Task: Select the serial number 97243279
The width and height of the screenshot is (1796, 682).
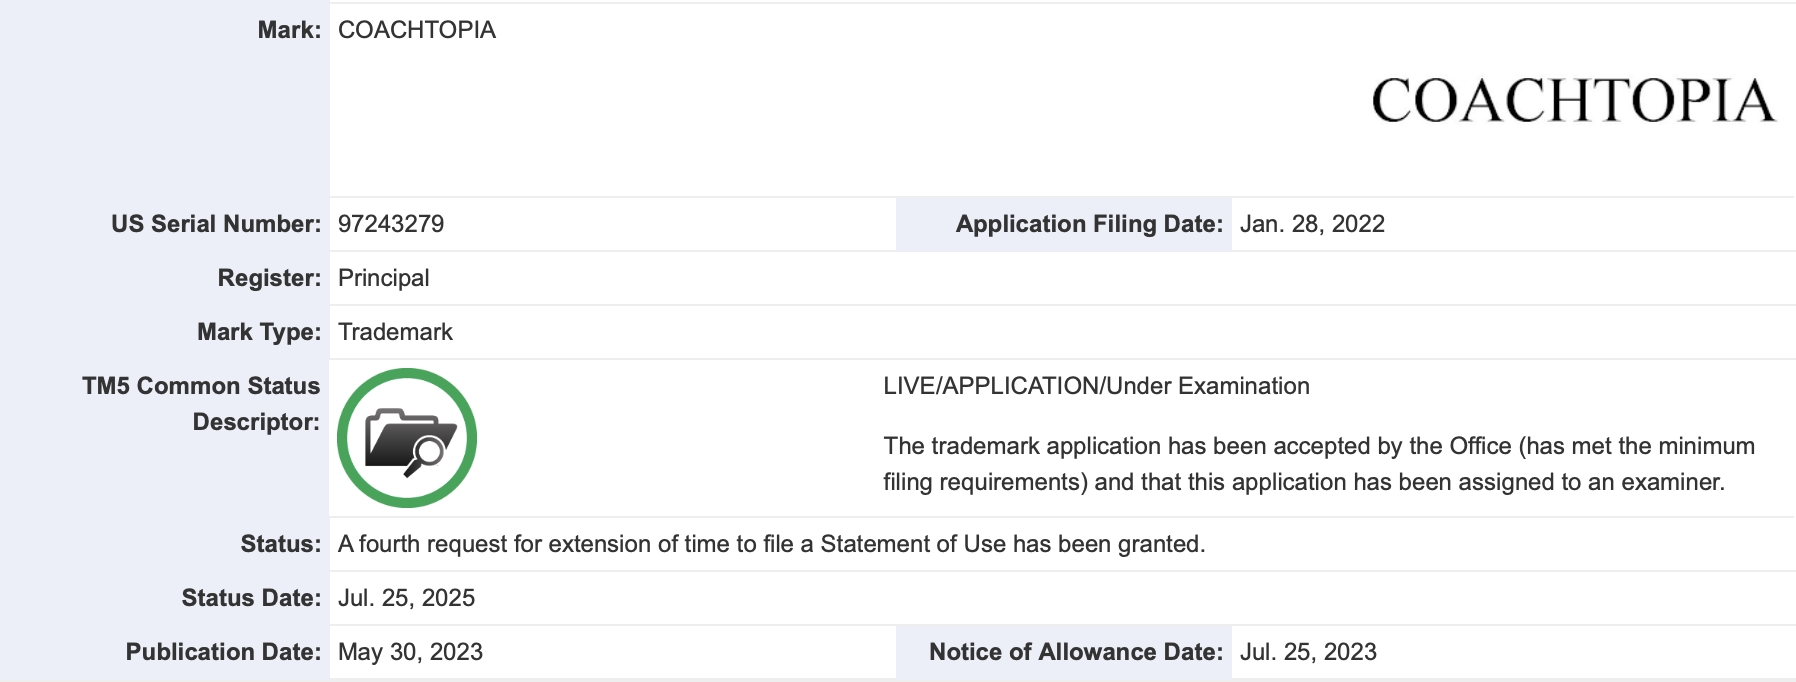Action: (x=391, y=224)
